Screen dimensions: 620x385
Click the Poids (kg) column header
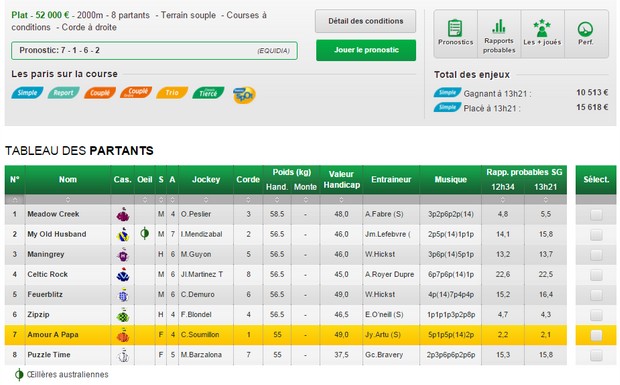click(x=291, y=172)
